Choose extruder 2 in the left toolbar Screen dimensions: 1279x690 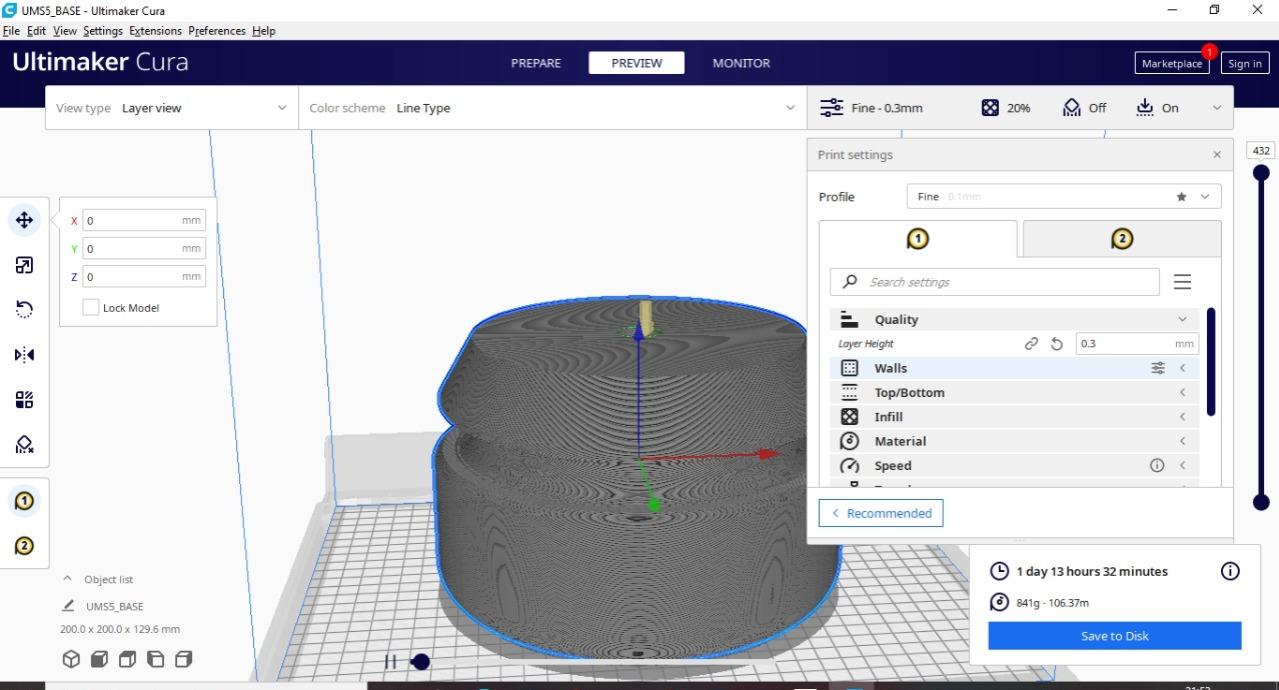pos(25,545)
